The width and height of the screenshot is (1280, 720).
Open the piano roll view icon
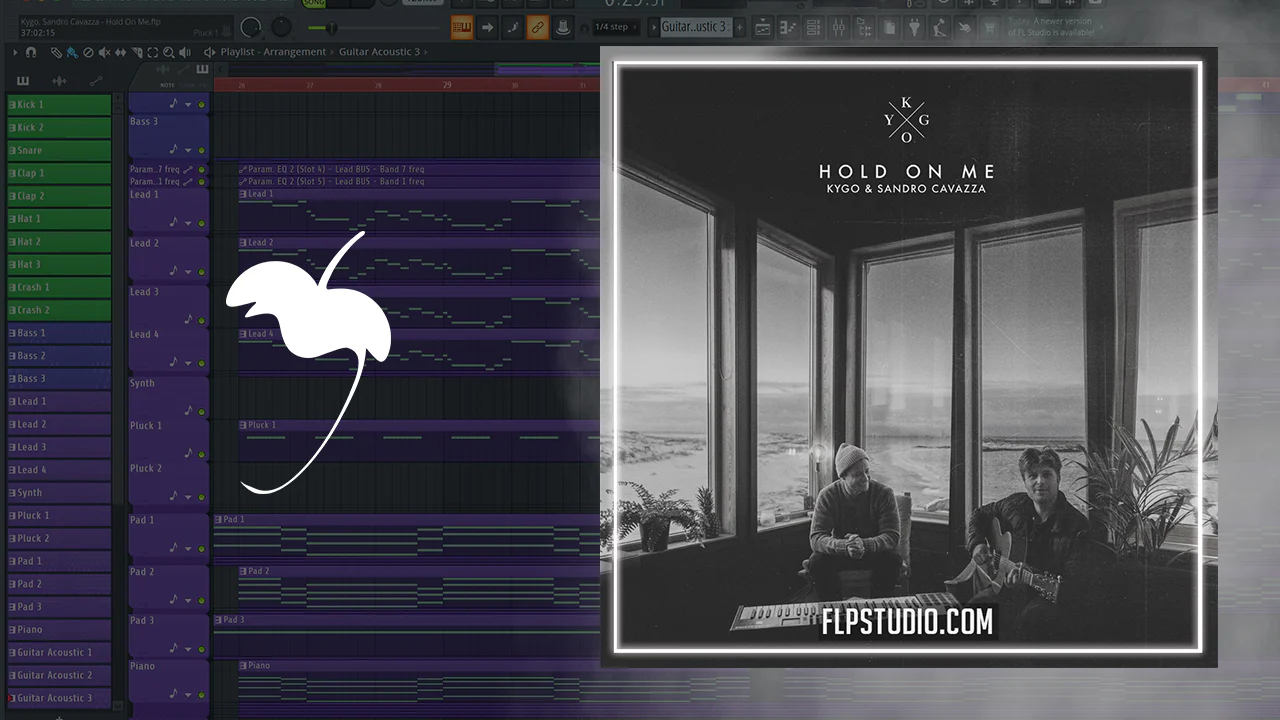coord(787,27)
